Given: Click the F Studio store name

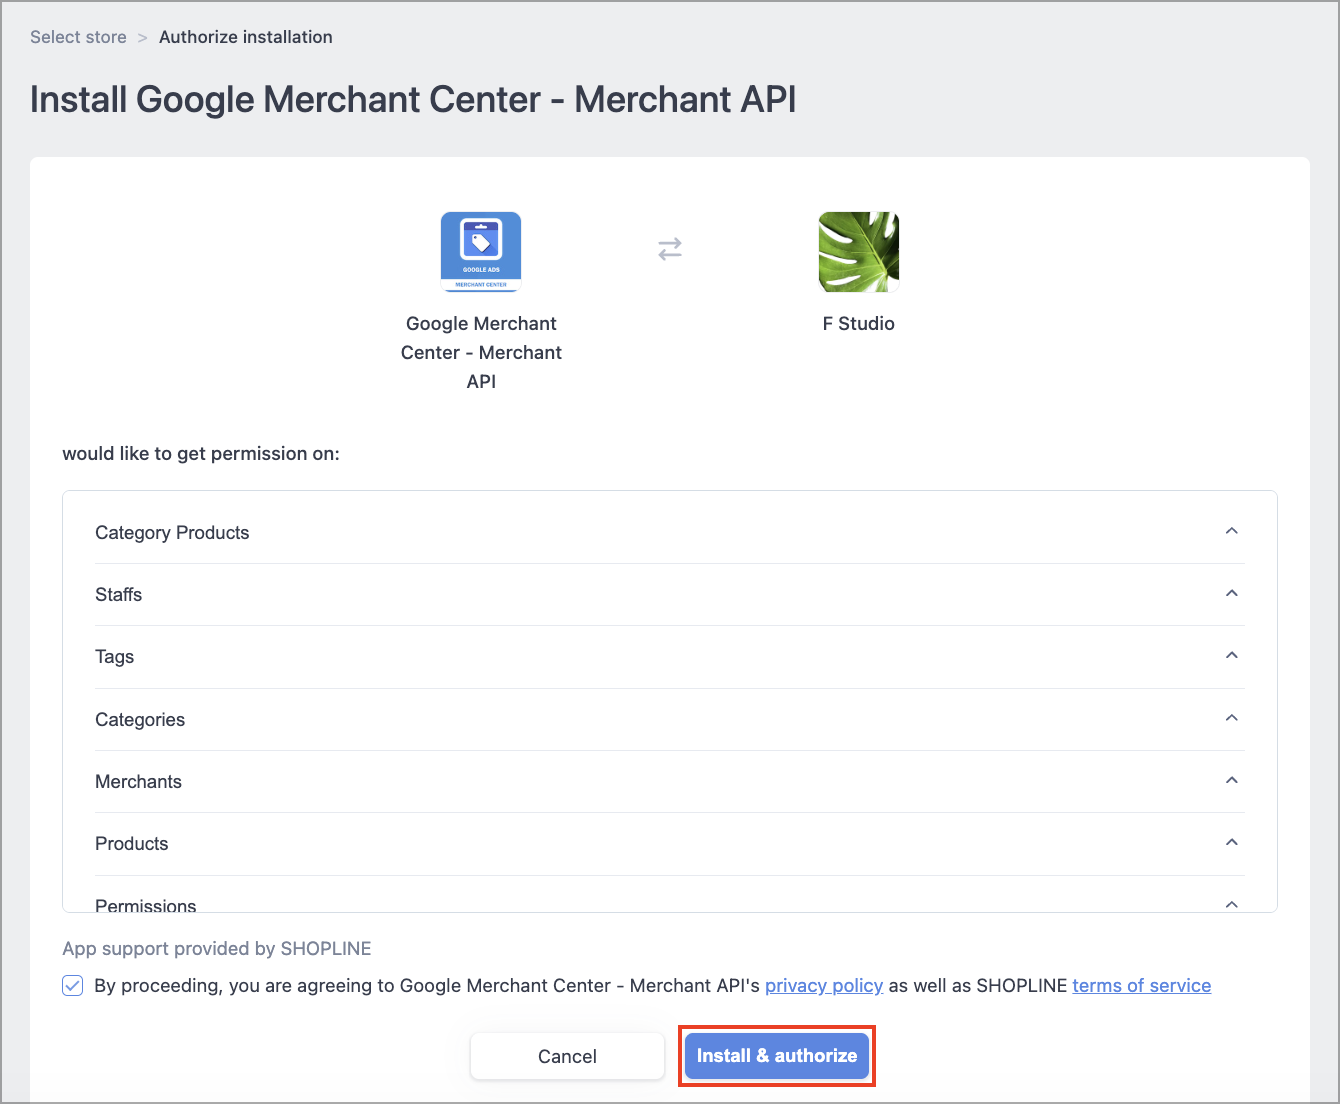Looking at the screenshot, I should click(x=859, y=323).
